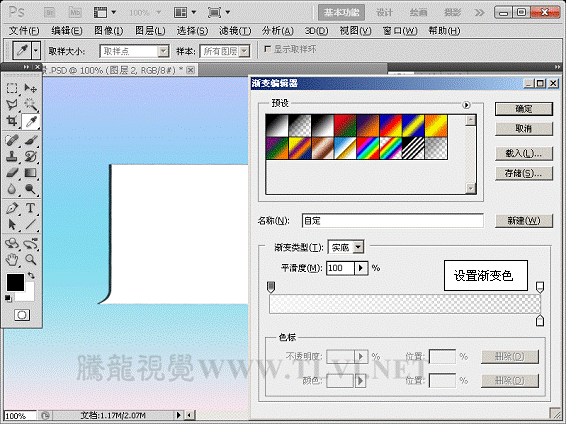Open the Filter menu

[235, 31]
